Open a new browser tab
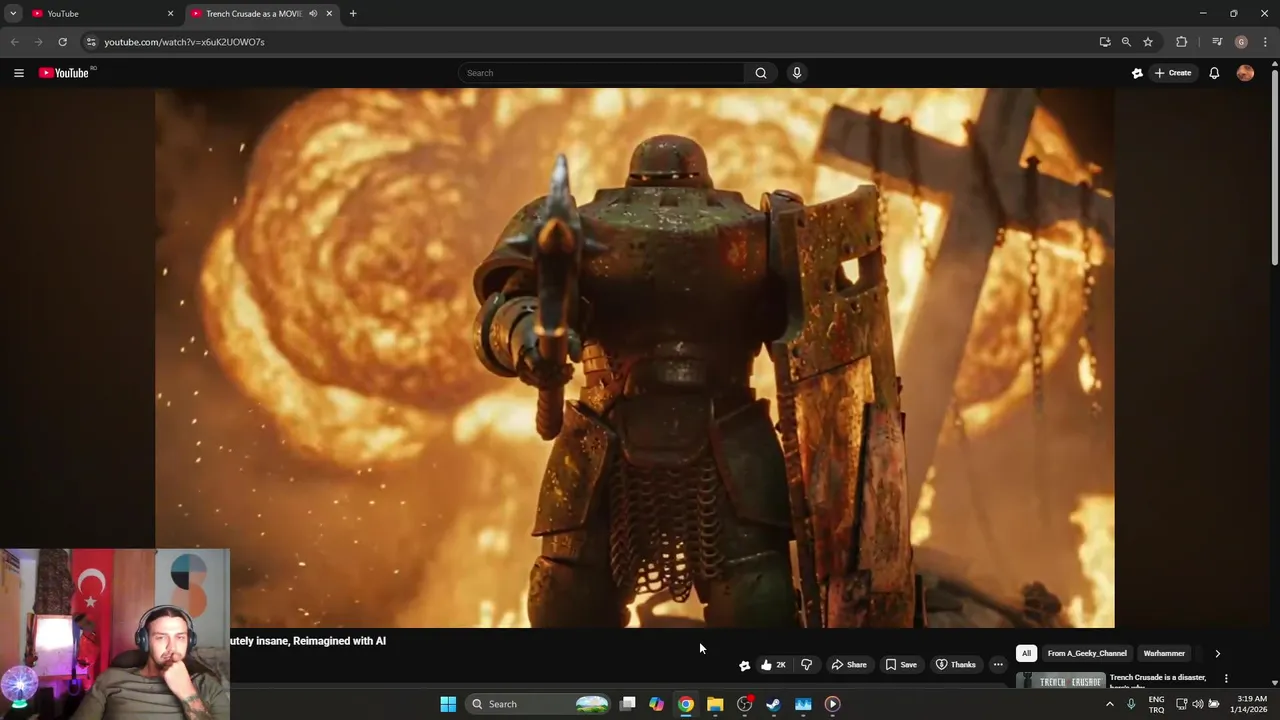This screenshot has width=1280, height=720. [x=353, y=14]
